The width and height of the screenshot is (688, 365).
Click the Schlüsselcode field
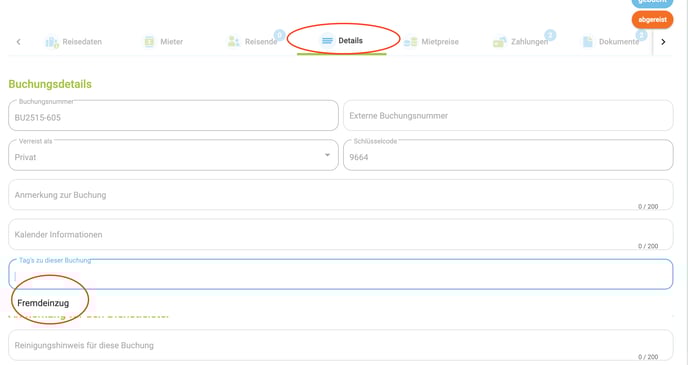tap(508, 155)
